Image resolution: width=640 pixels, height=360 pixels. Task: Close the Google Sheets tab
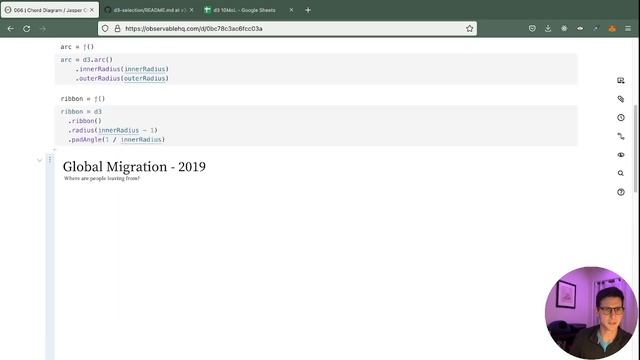[x=291, y=10]
